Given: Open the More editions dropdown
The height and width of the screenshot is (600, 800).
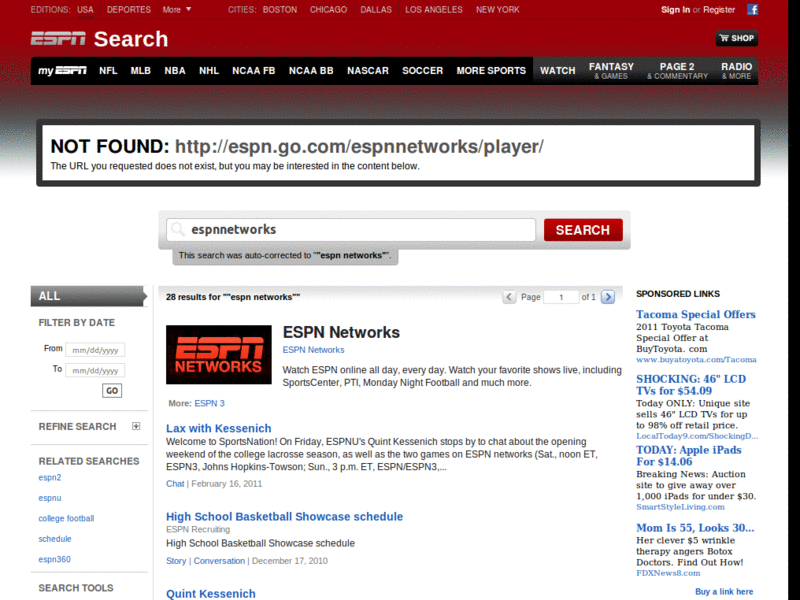Looking at the screenshot, I should (177, 10).
